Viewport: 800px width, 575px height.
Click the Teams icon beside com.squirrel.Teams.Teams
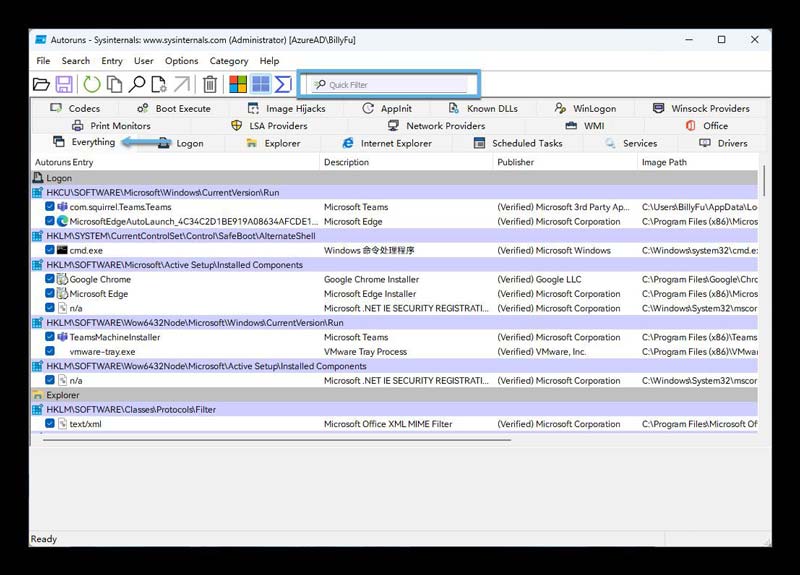click(x=62, y=207)
